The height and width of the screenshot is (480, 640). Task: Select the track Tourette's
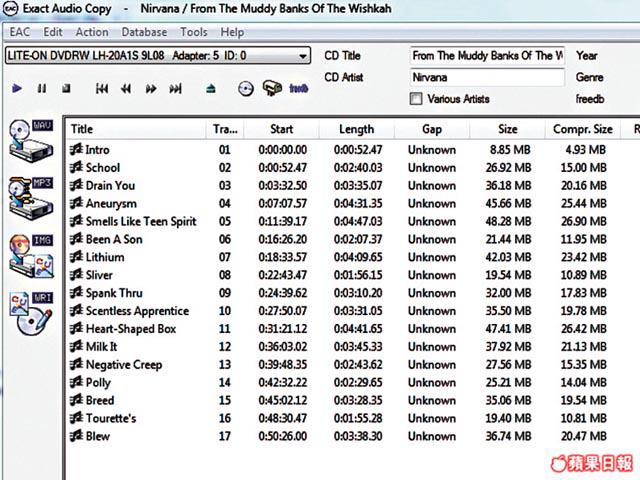111,418
